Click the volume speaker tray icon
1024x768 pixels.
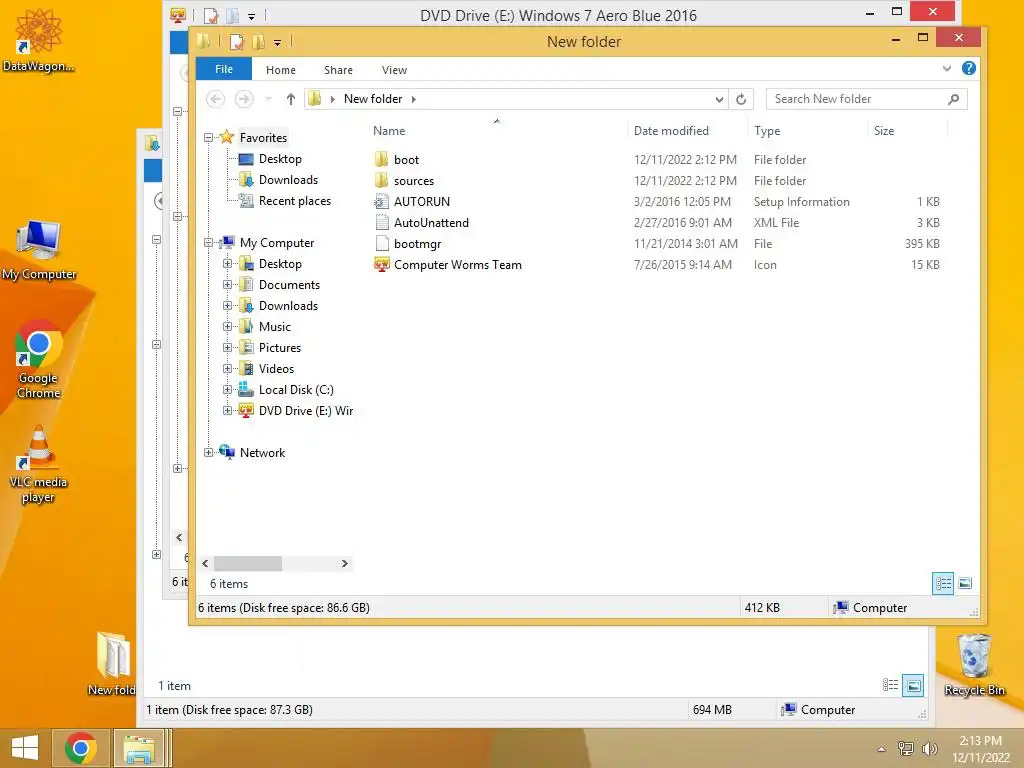coord(929,748)
